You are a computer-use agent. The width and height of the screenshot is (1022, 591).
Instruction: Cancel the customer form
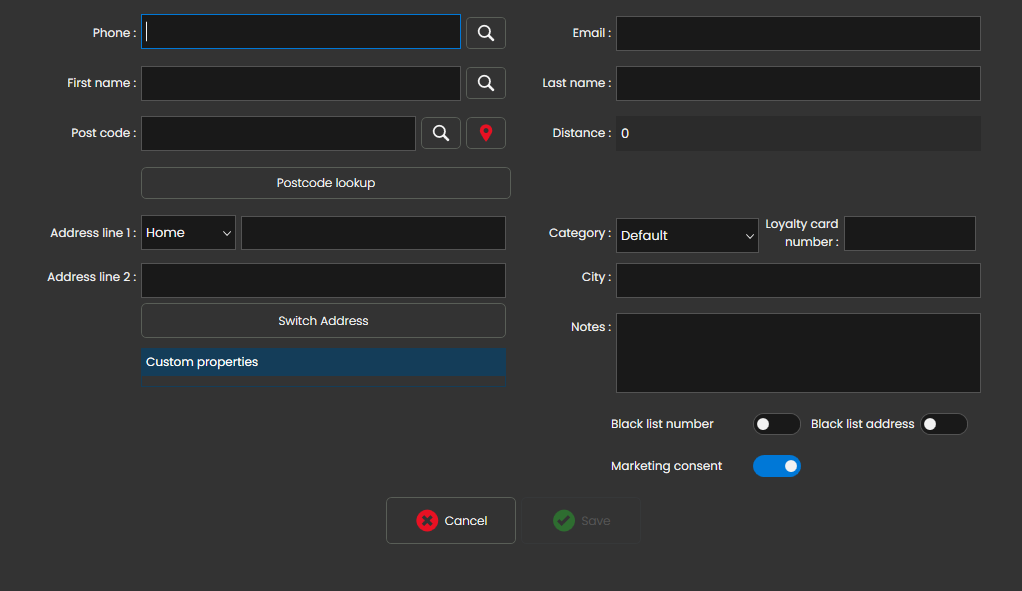click(x=451, y=520)
